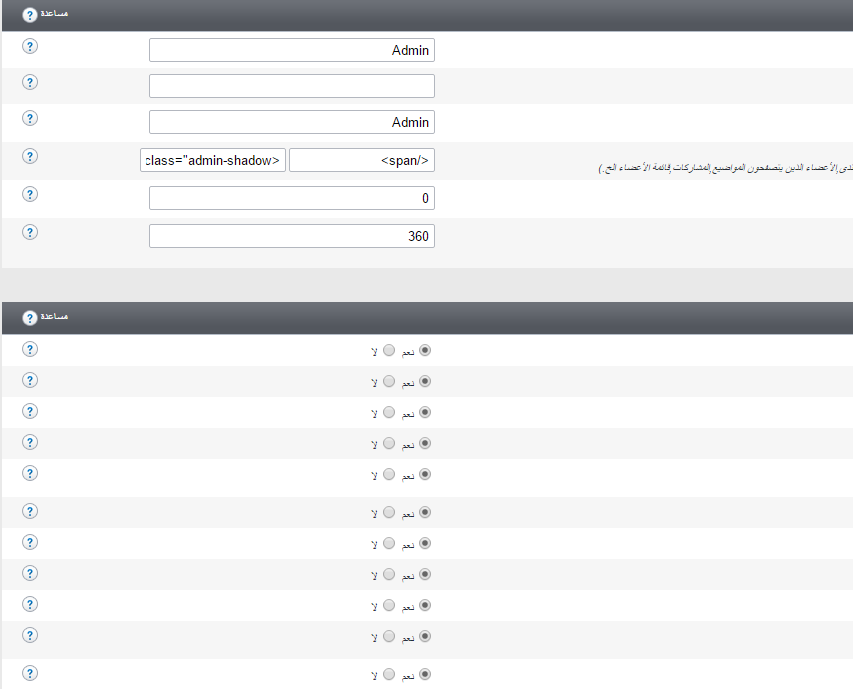Image resolution: width=853 pixels, height=689 pixels.
Task: Select لا in the last yes/no row
Action: 389,674
